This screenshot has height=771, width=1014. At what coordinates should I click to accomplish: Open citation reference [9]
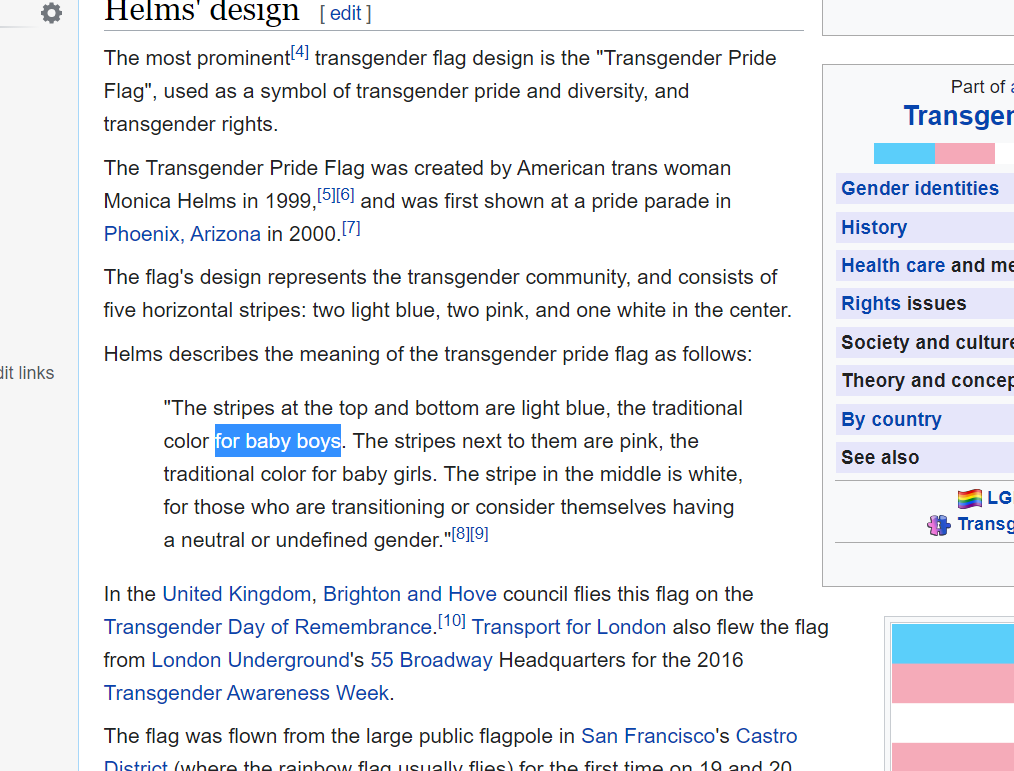[479, 534]
